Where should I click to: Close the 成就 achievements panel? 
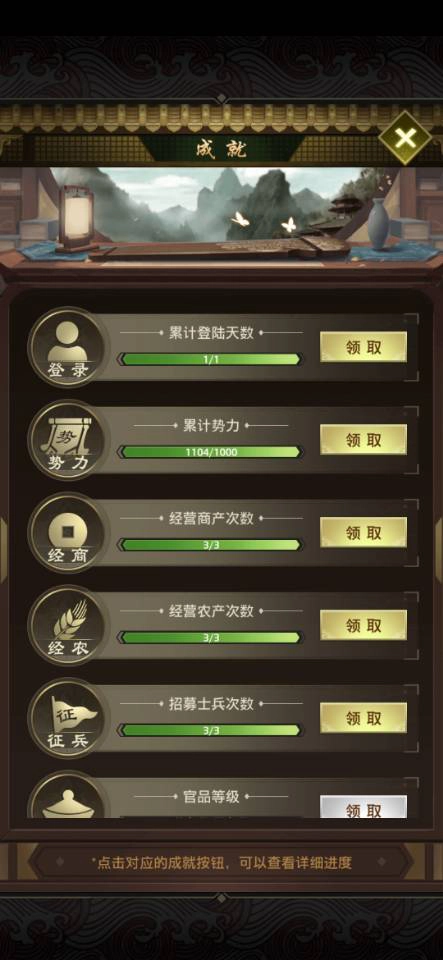point(406,138)
